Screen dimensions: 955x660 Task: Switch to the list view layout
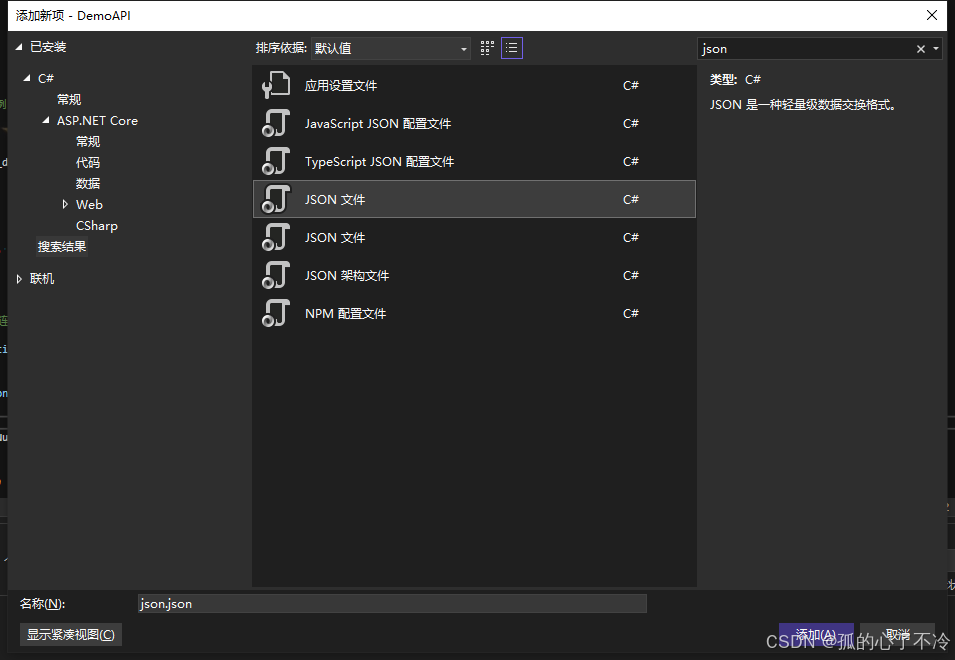[x=512, y=48]
